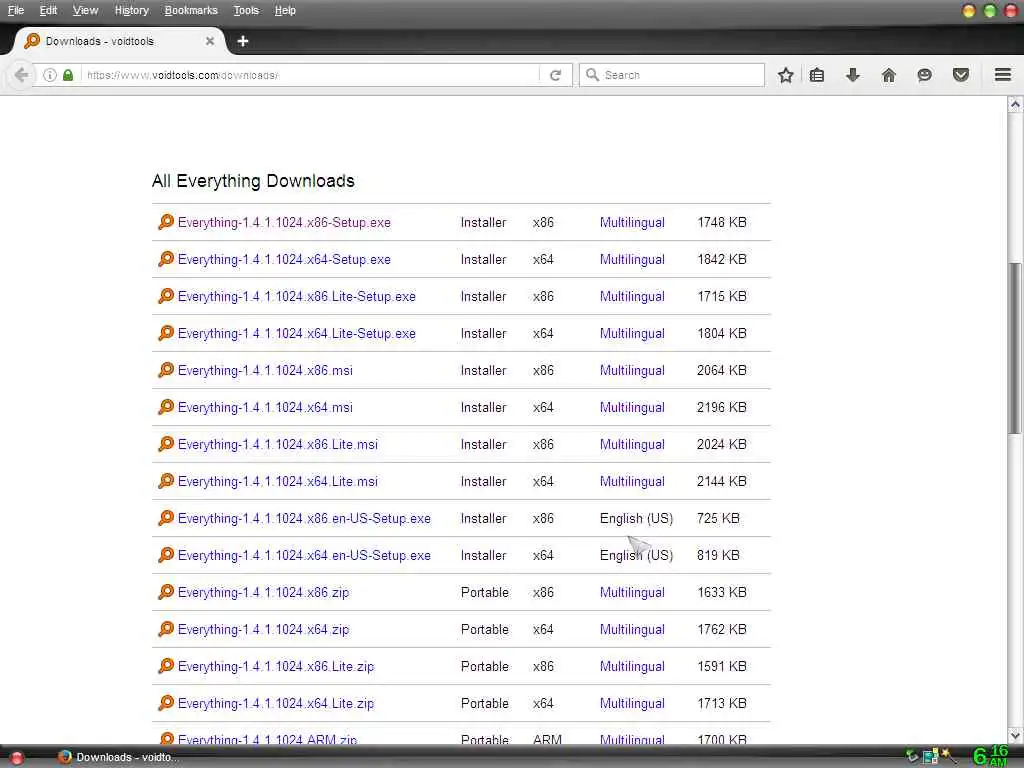
Task: Select the Downloads - voidtools tab
Action: [x=118, y=41]
